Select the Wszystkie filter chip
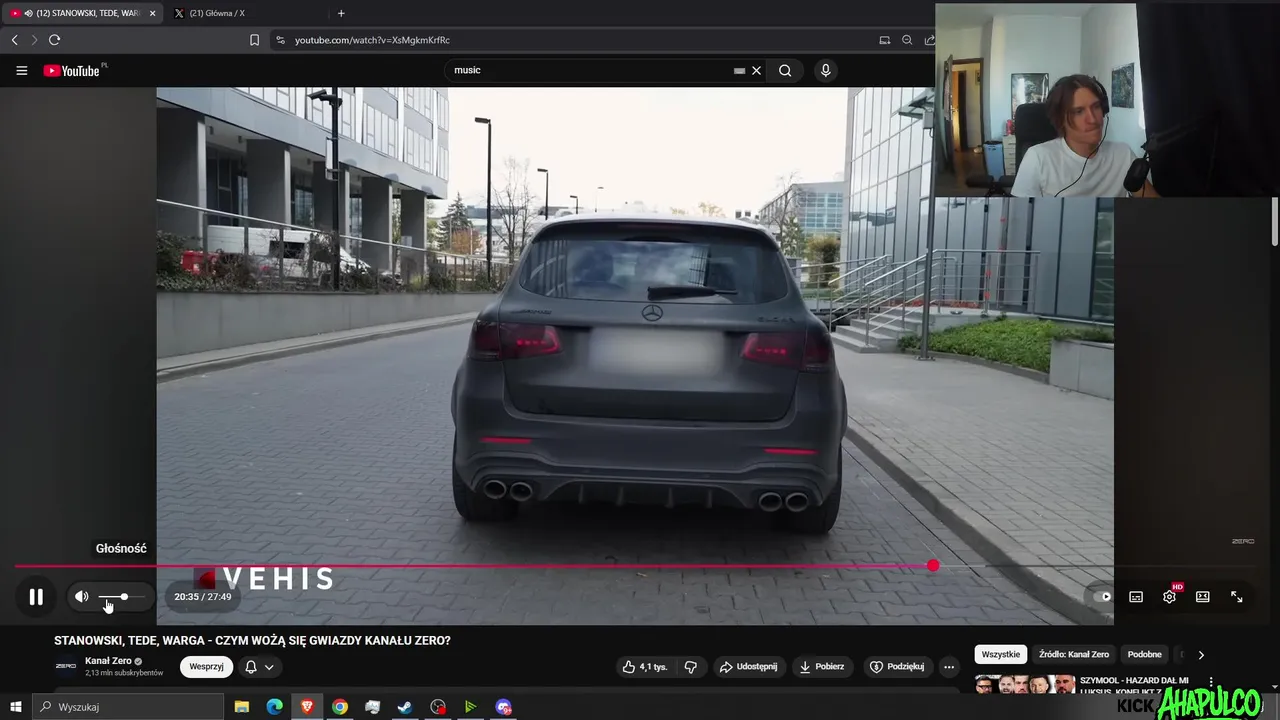Screen dimensions: 1280x720 tap(1001, 654)
